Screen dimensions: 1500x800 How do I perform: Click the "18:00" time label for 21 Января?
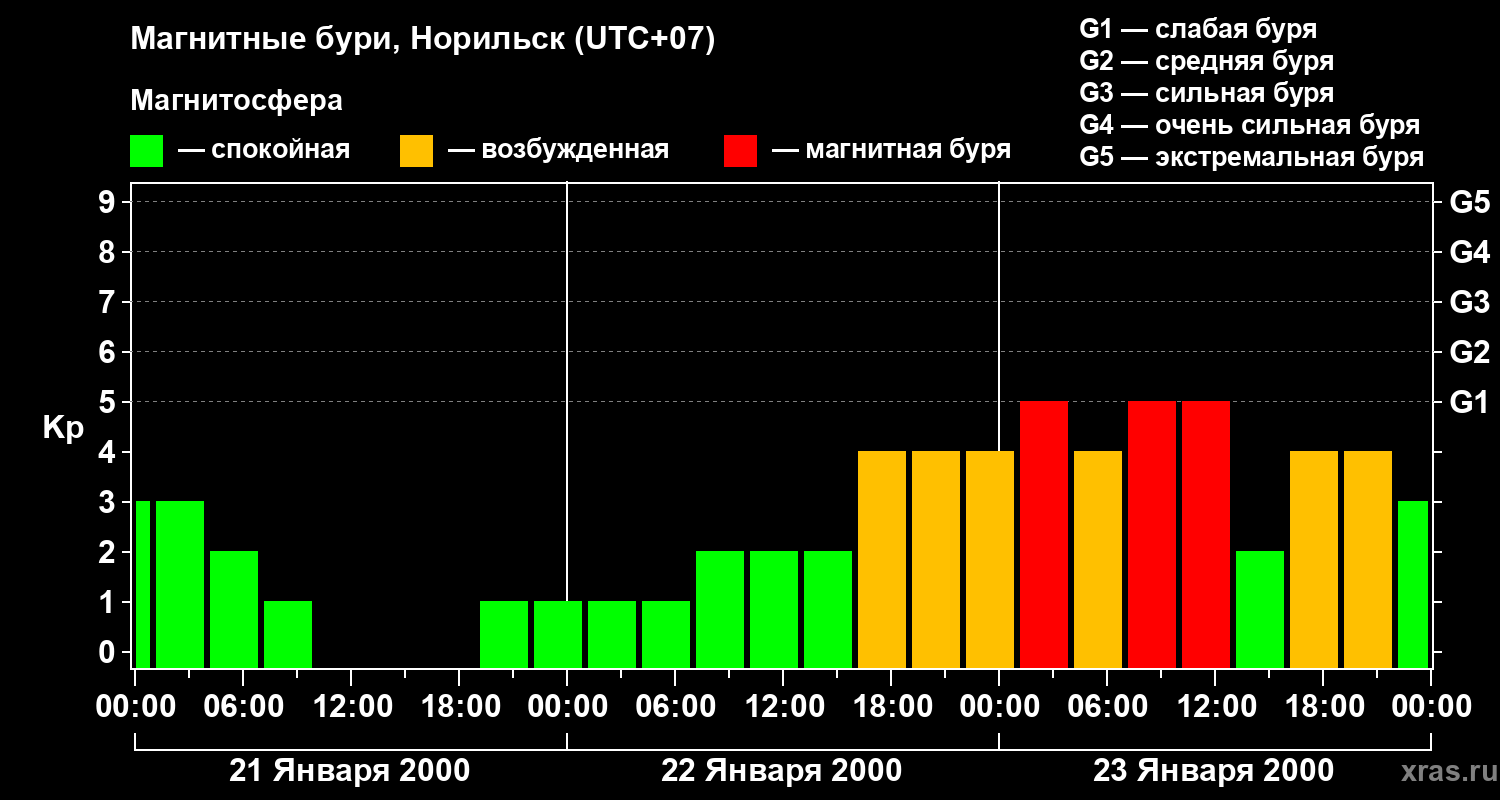(459, 707)
